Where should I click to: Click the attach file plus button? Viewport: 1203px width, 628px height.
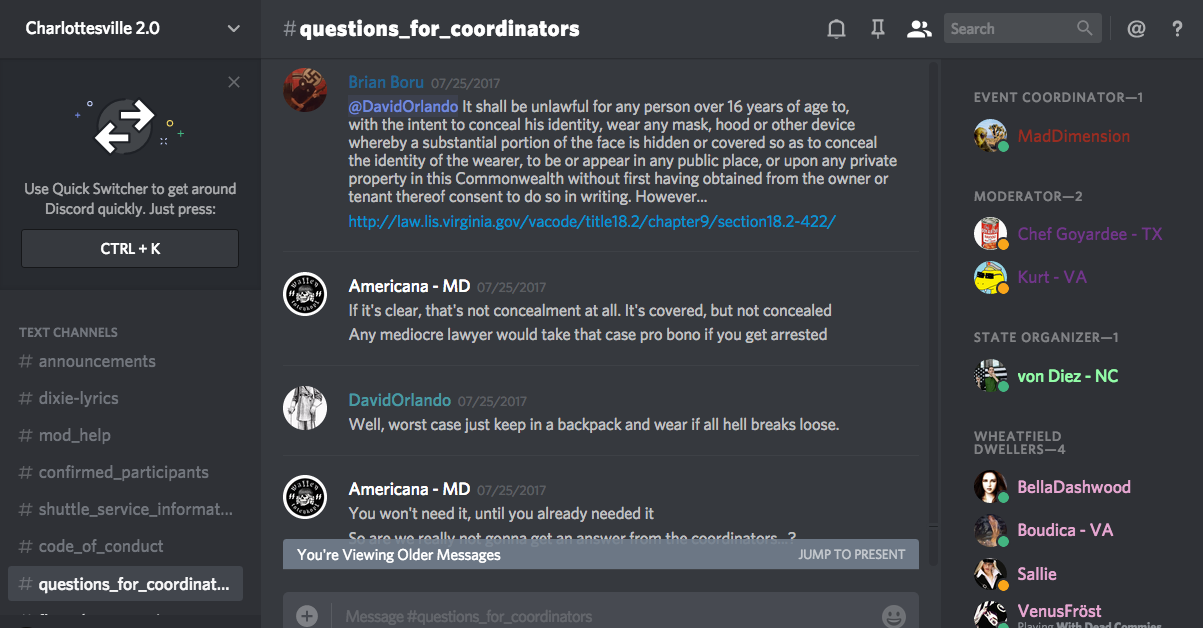[307, 615]
